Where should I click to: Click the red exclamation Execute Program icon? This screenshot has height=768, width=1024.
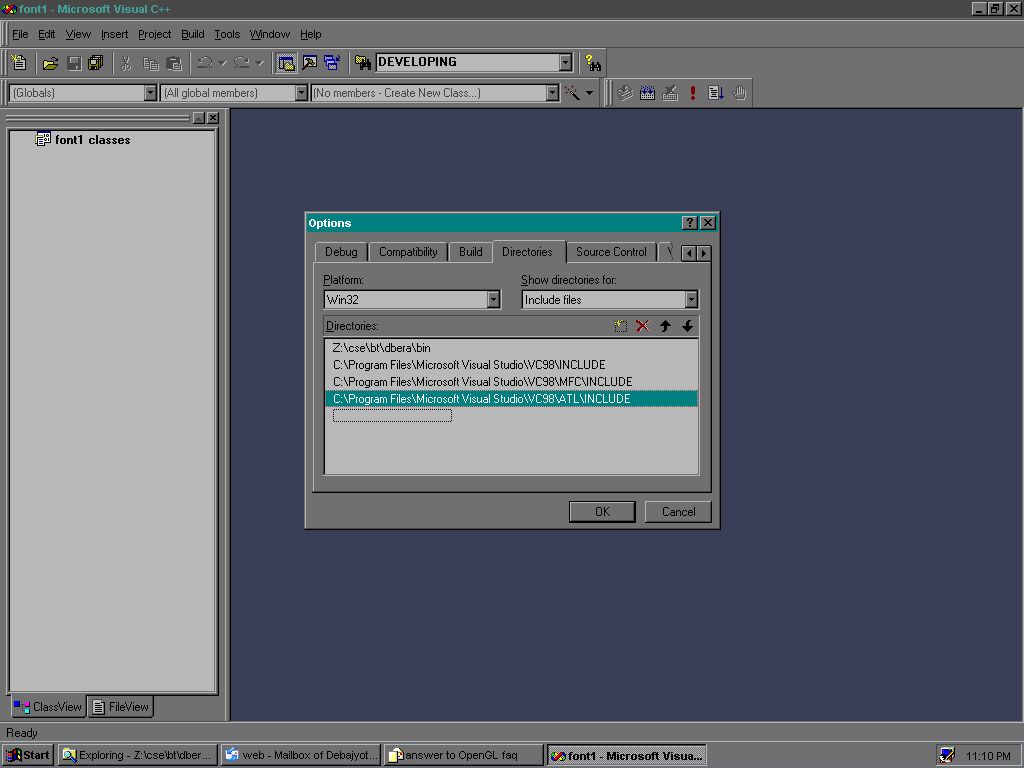tap(693, 93)
